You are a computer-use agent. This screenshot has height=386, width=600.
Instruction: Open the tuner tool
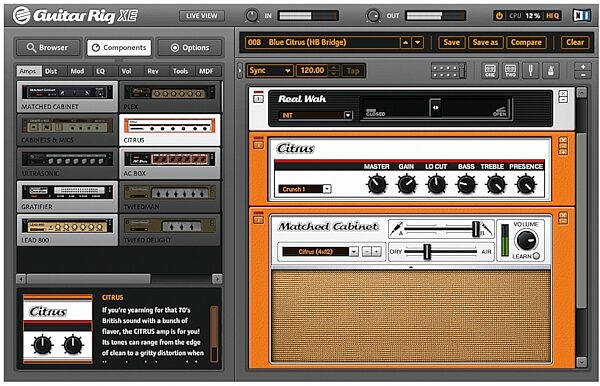(x=531, y=70)
